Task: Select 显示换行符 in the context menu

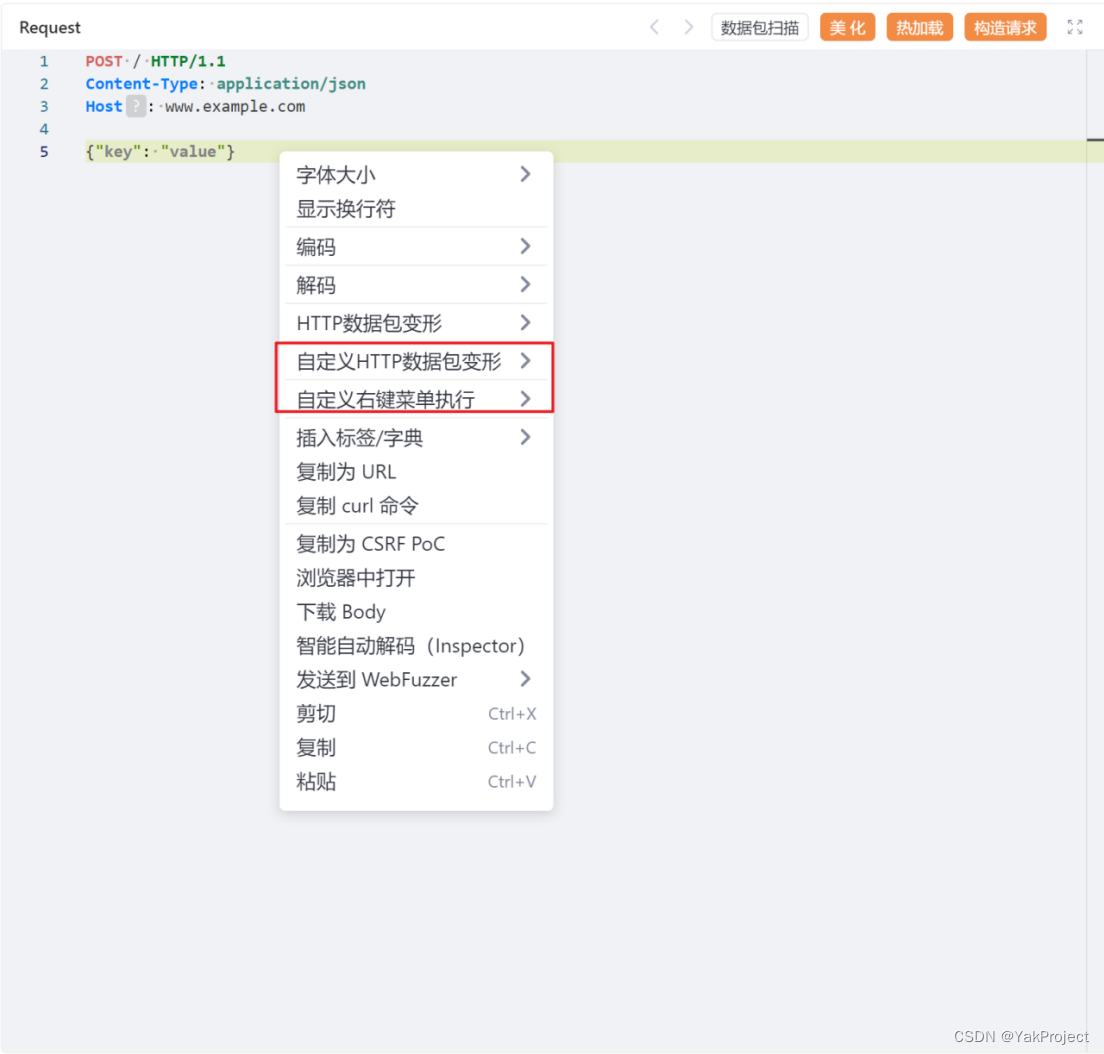Action: tap(416, 209)
